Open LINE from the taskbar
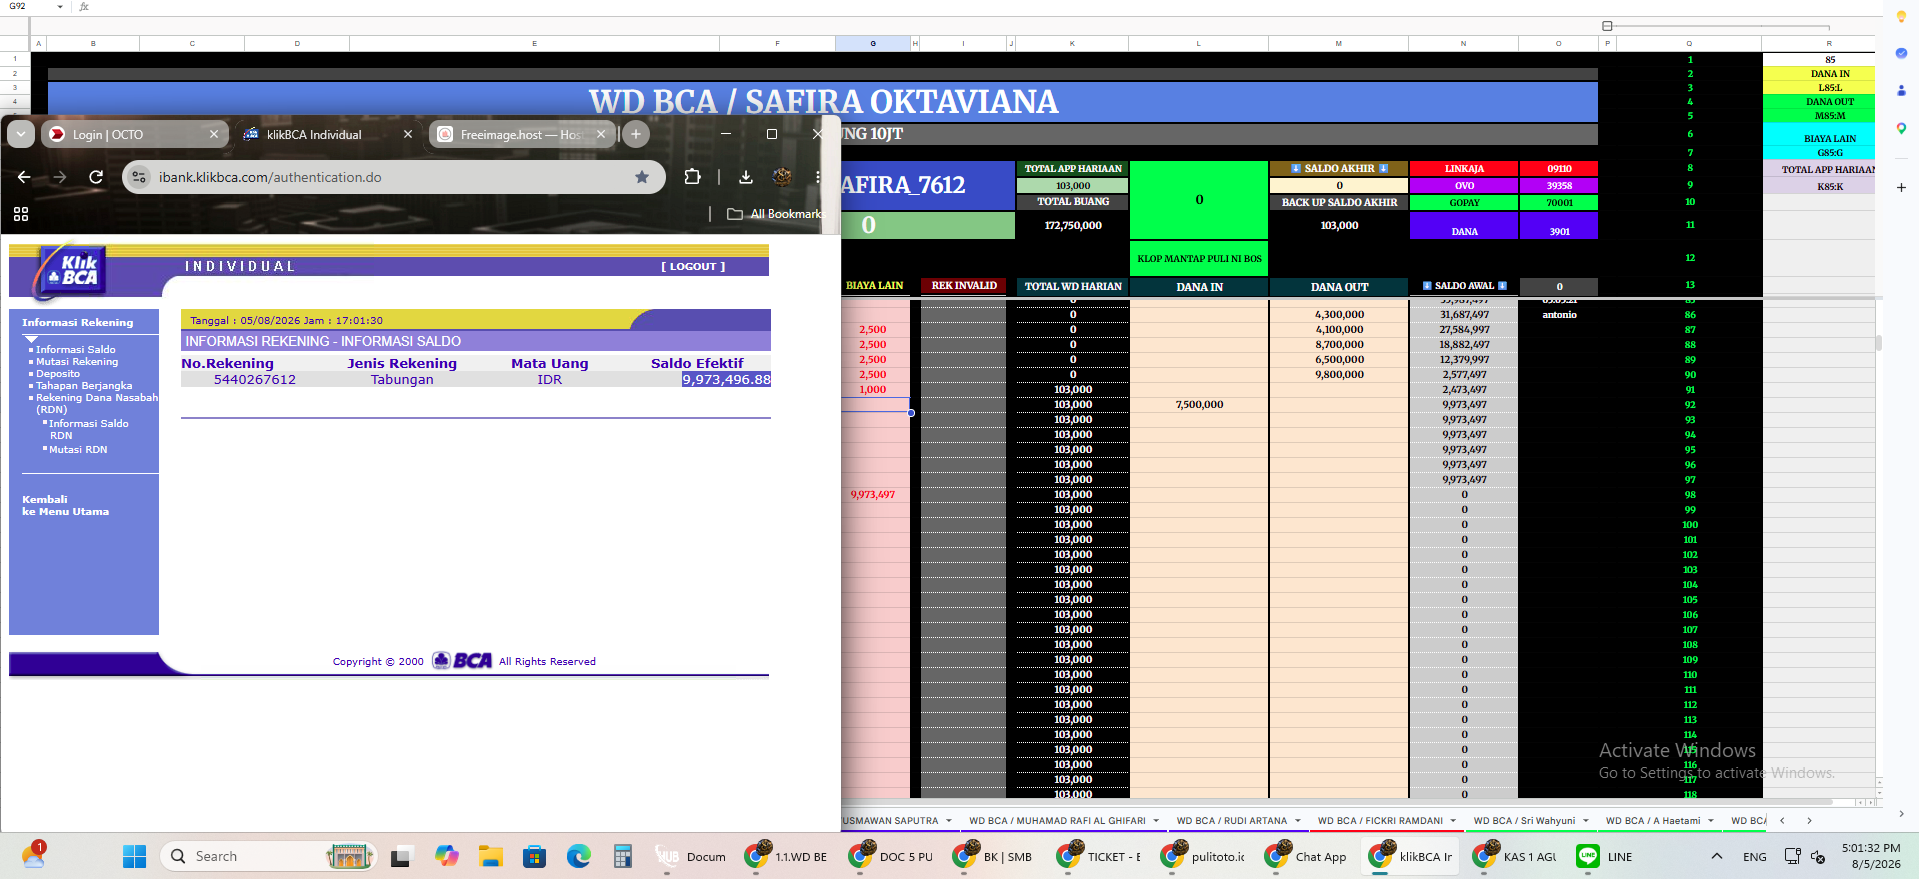This screenshot has width=1919, height=879. click(1605, 856)
